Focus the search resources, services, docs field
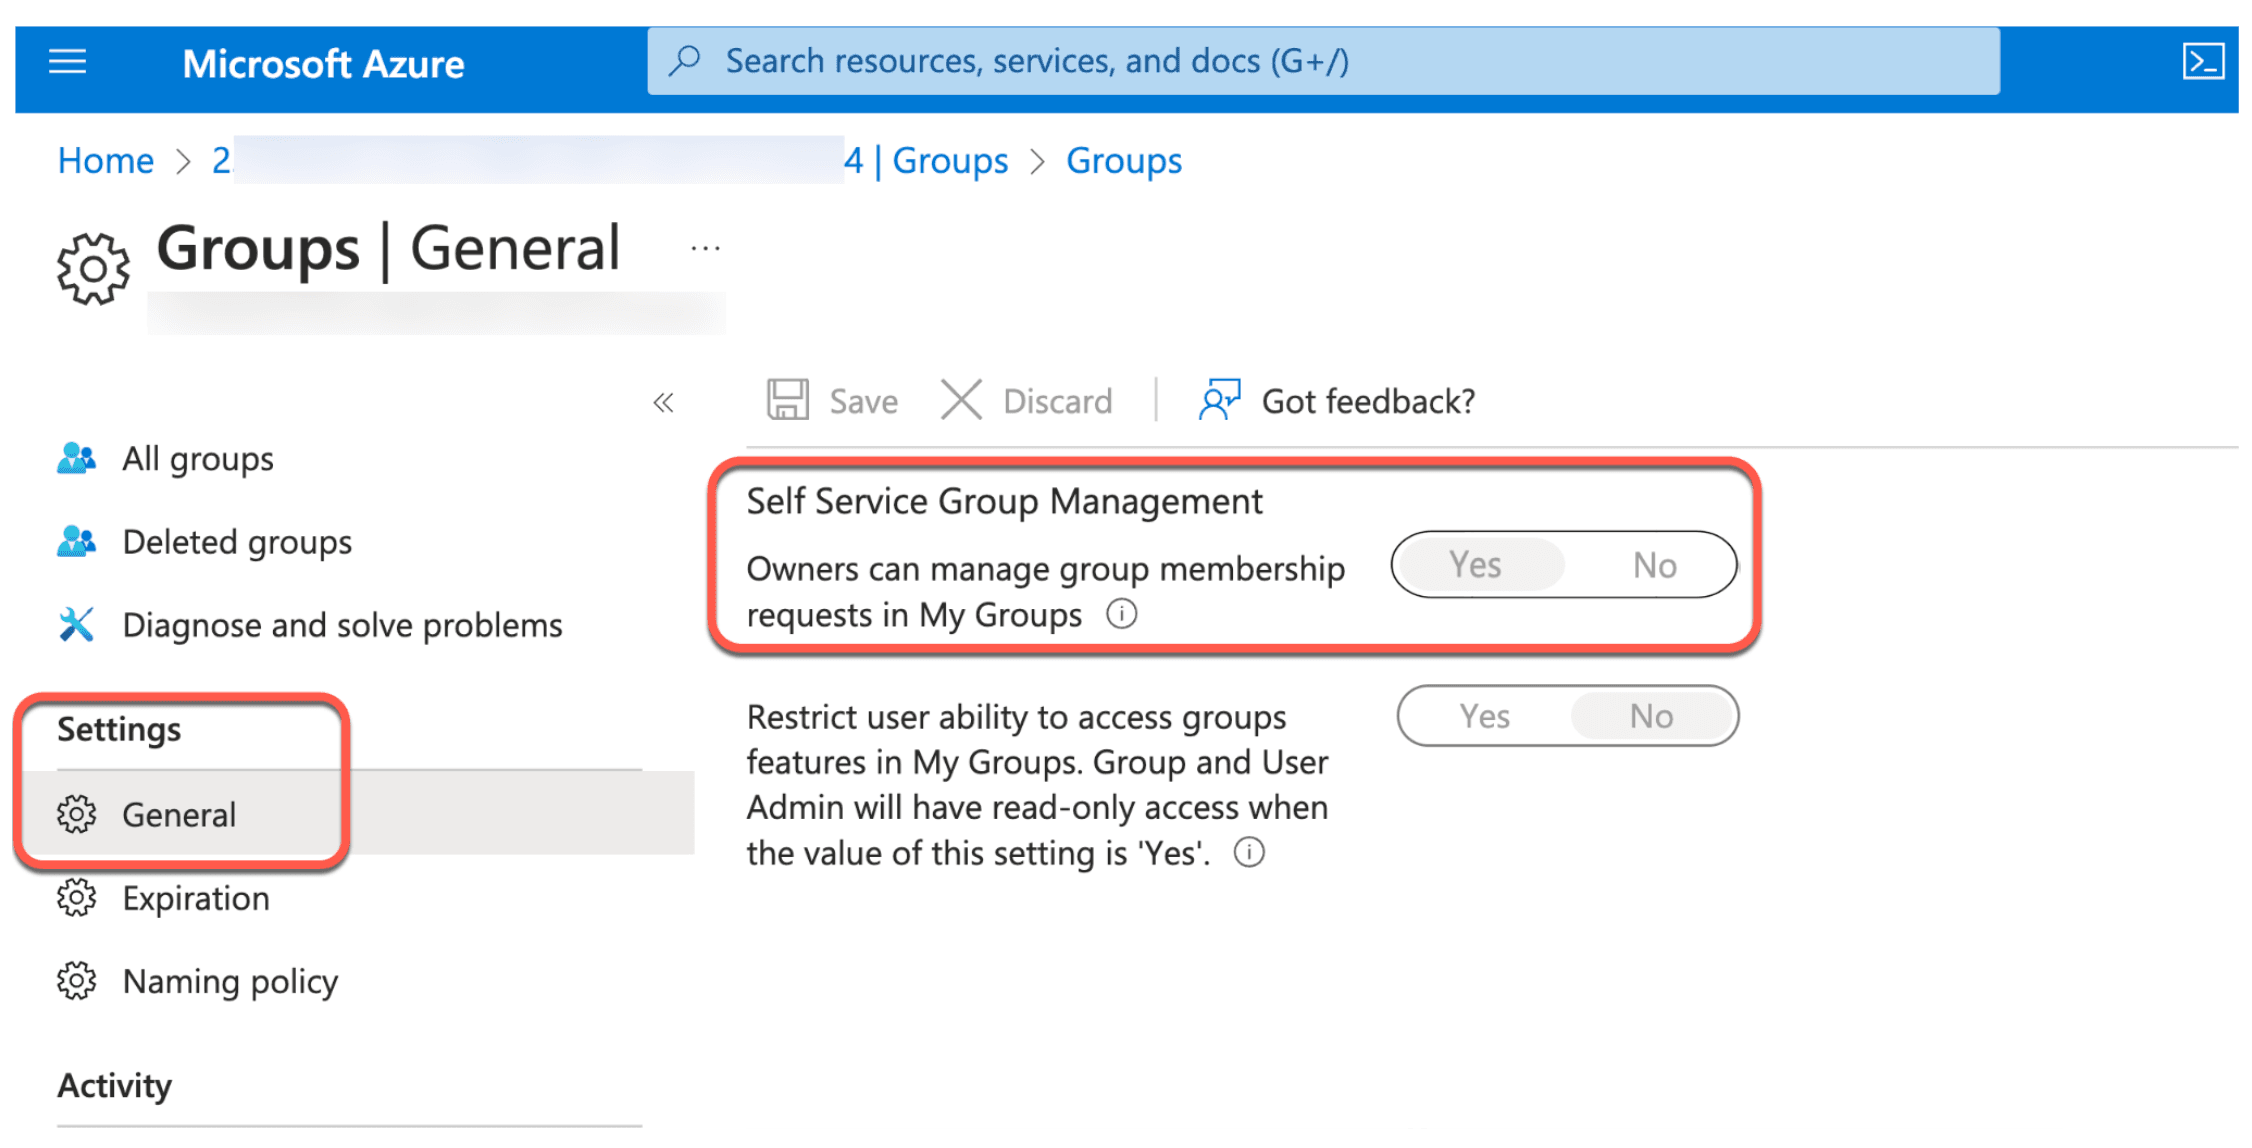 pyautogui.click(x=1323, y=61)
